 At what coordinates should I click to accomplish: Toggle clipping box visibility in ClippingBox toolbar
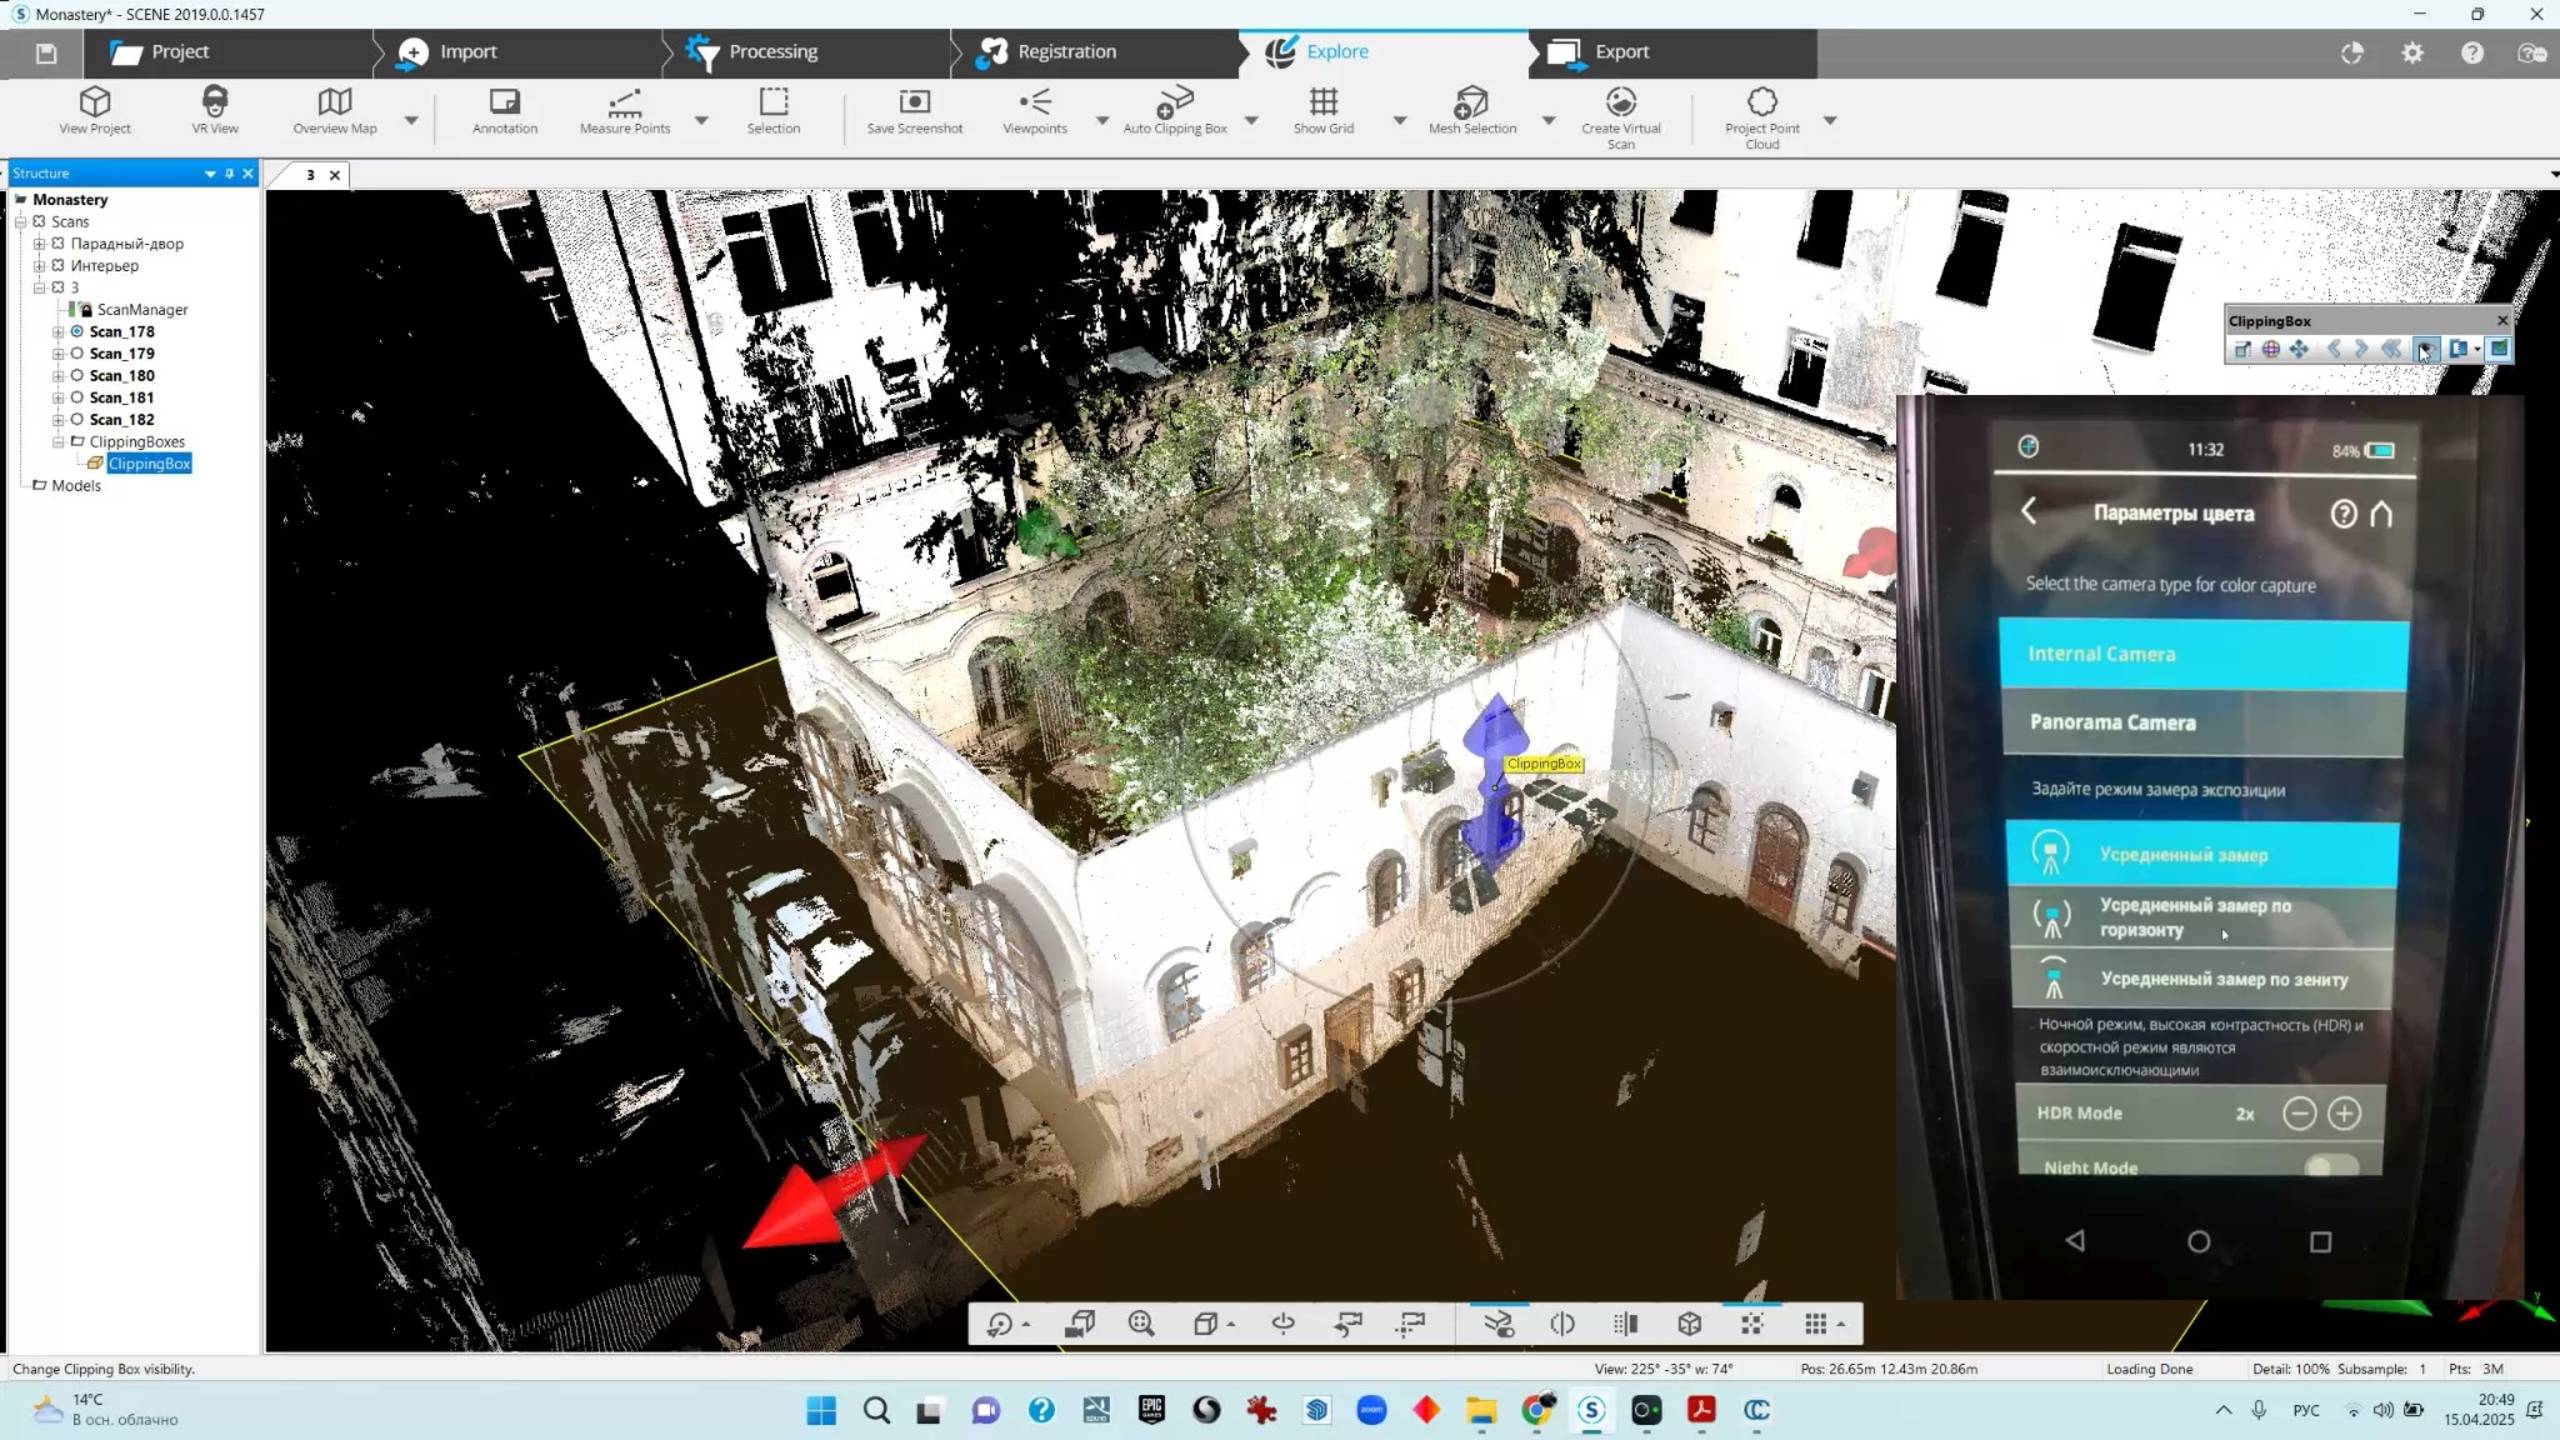point(2425,349)
